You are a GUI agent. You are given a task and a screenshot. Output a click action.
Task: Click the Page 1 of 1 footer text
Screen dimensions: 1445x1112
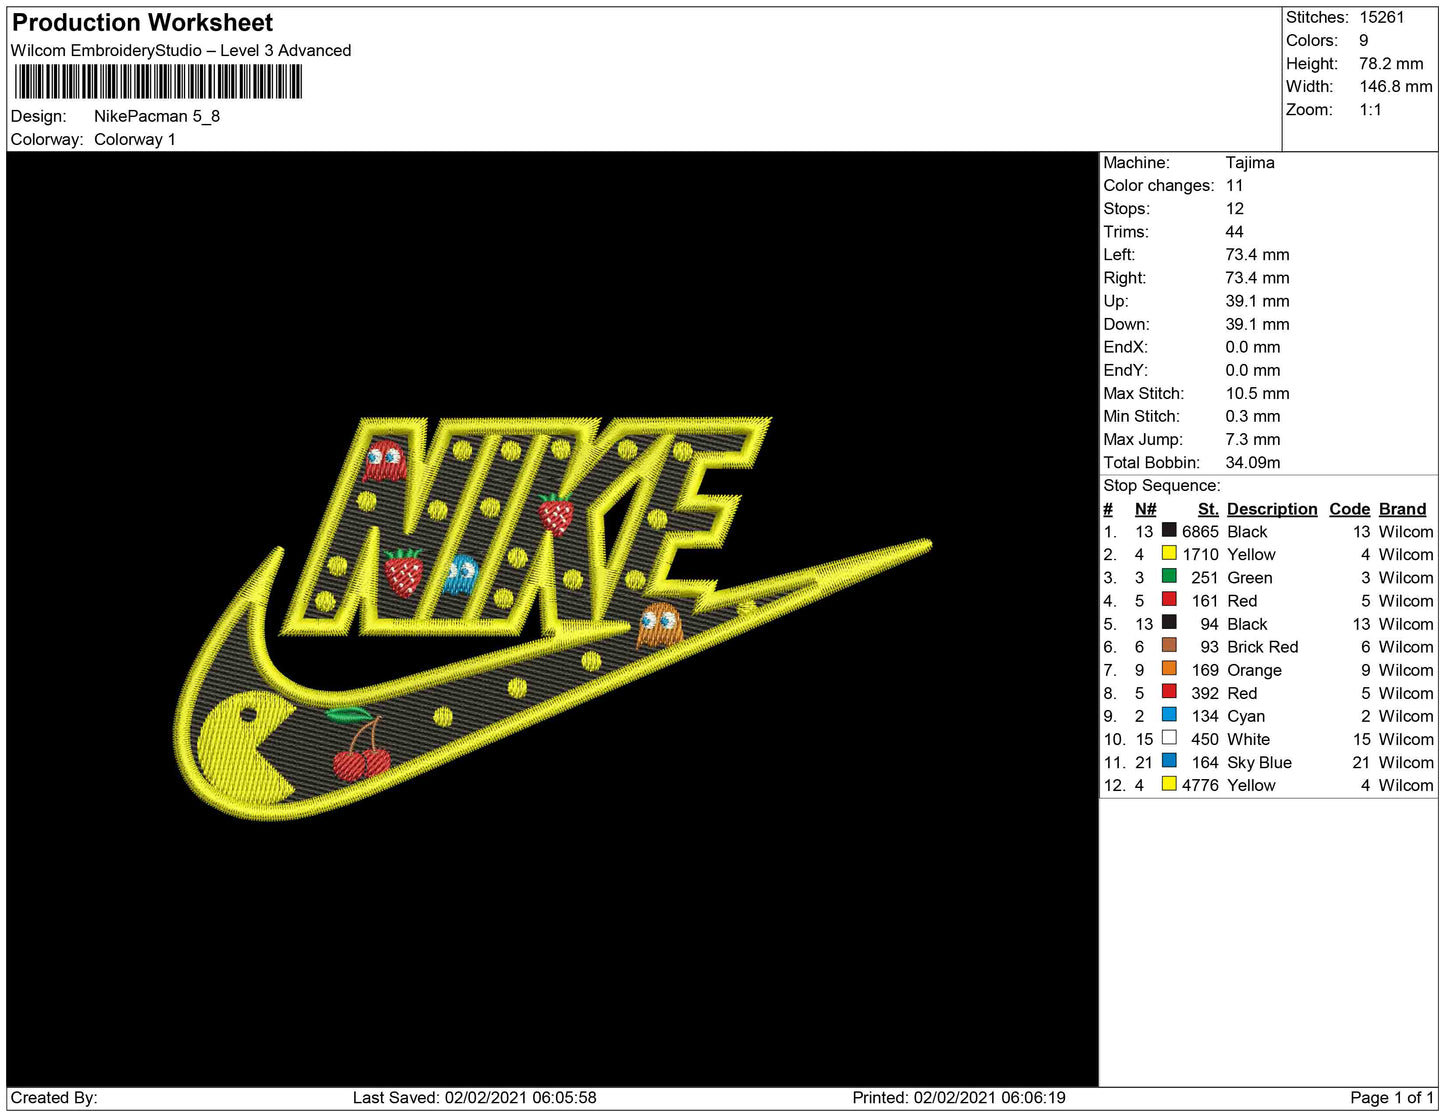pos(1392,1097)
